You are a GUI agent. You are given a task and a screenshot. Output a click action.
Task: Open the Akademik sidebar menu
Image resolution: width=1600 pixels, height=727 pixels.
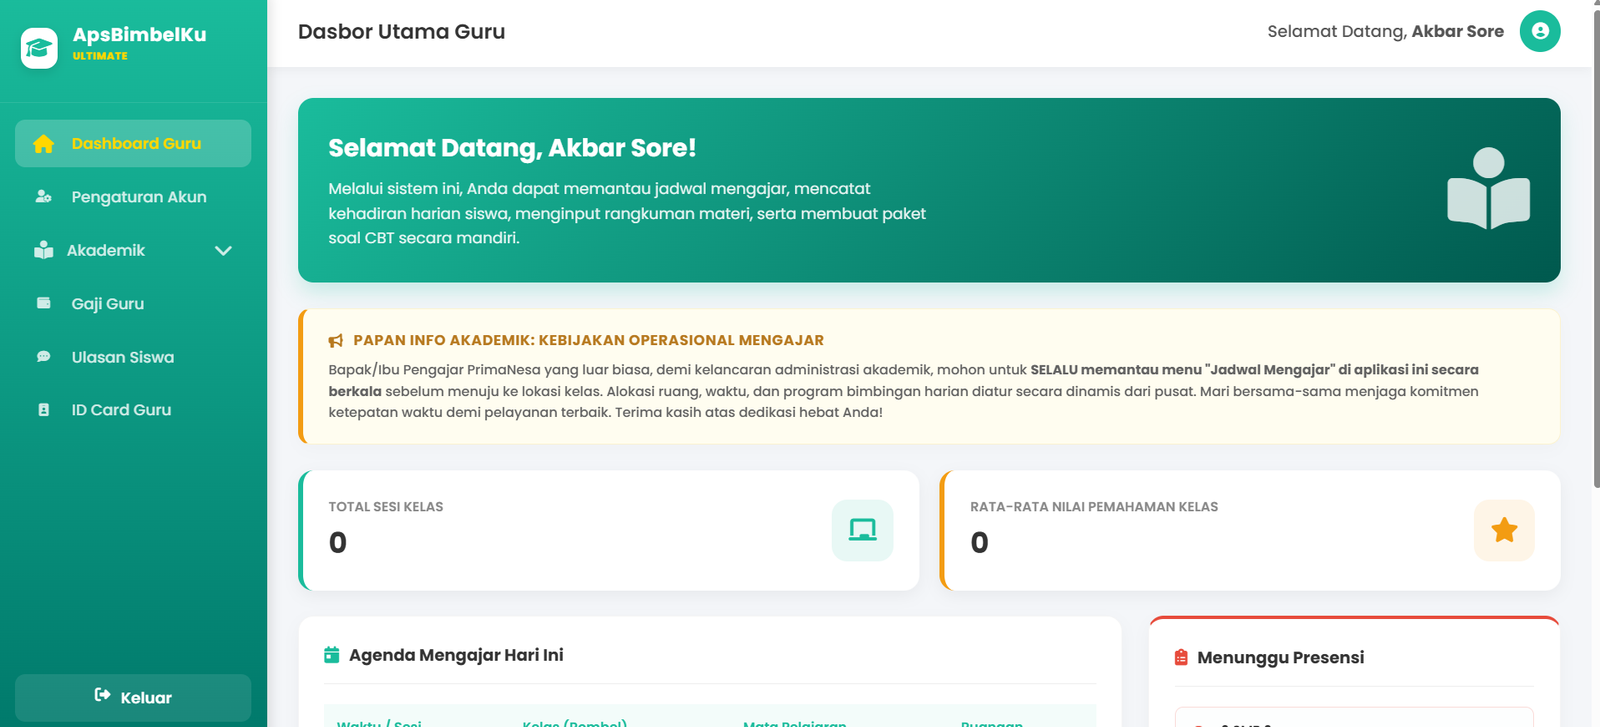click(x=133, y=250)
